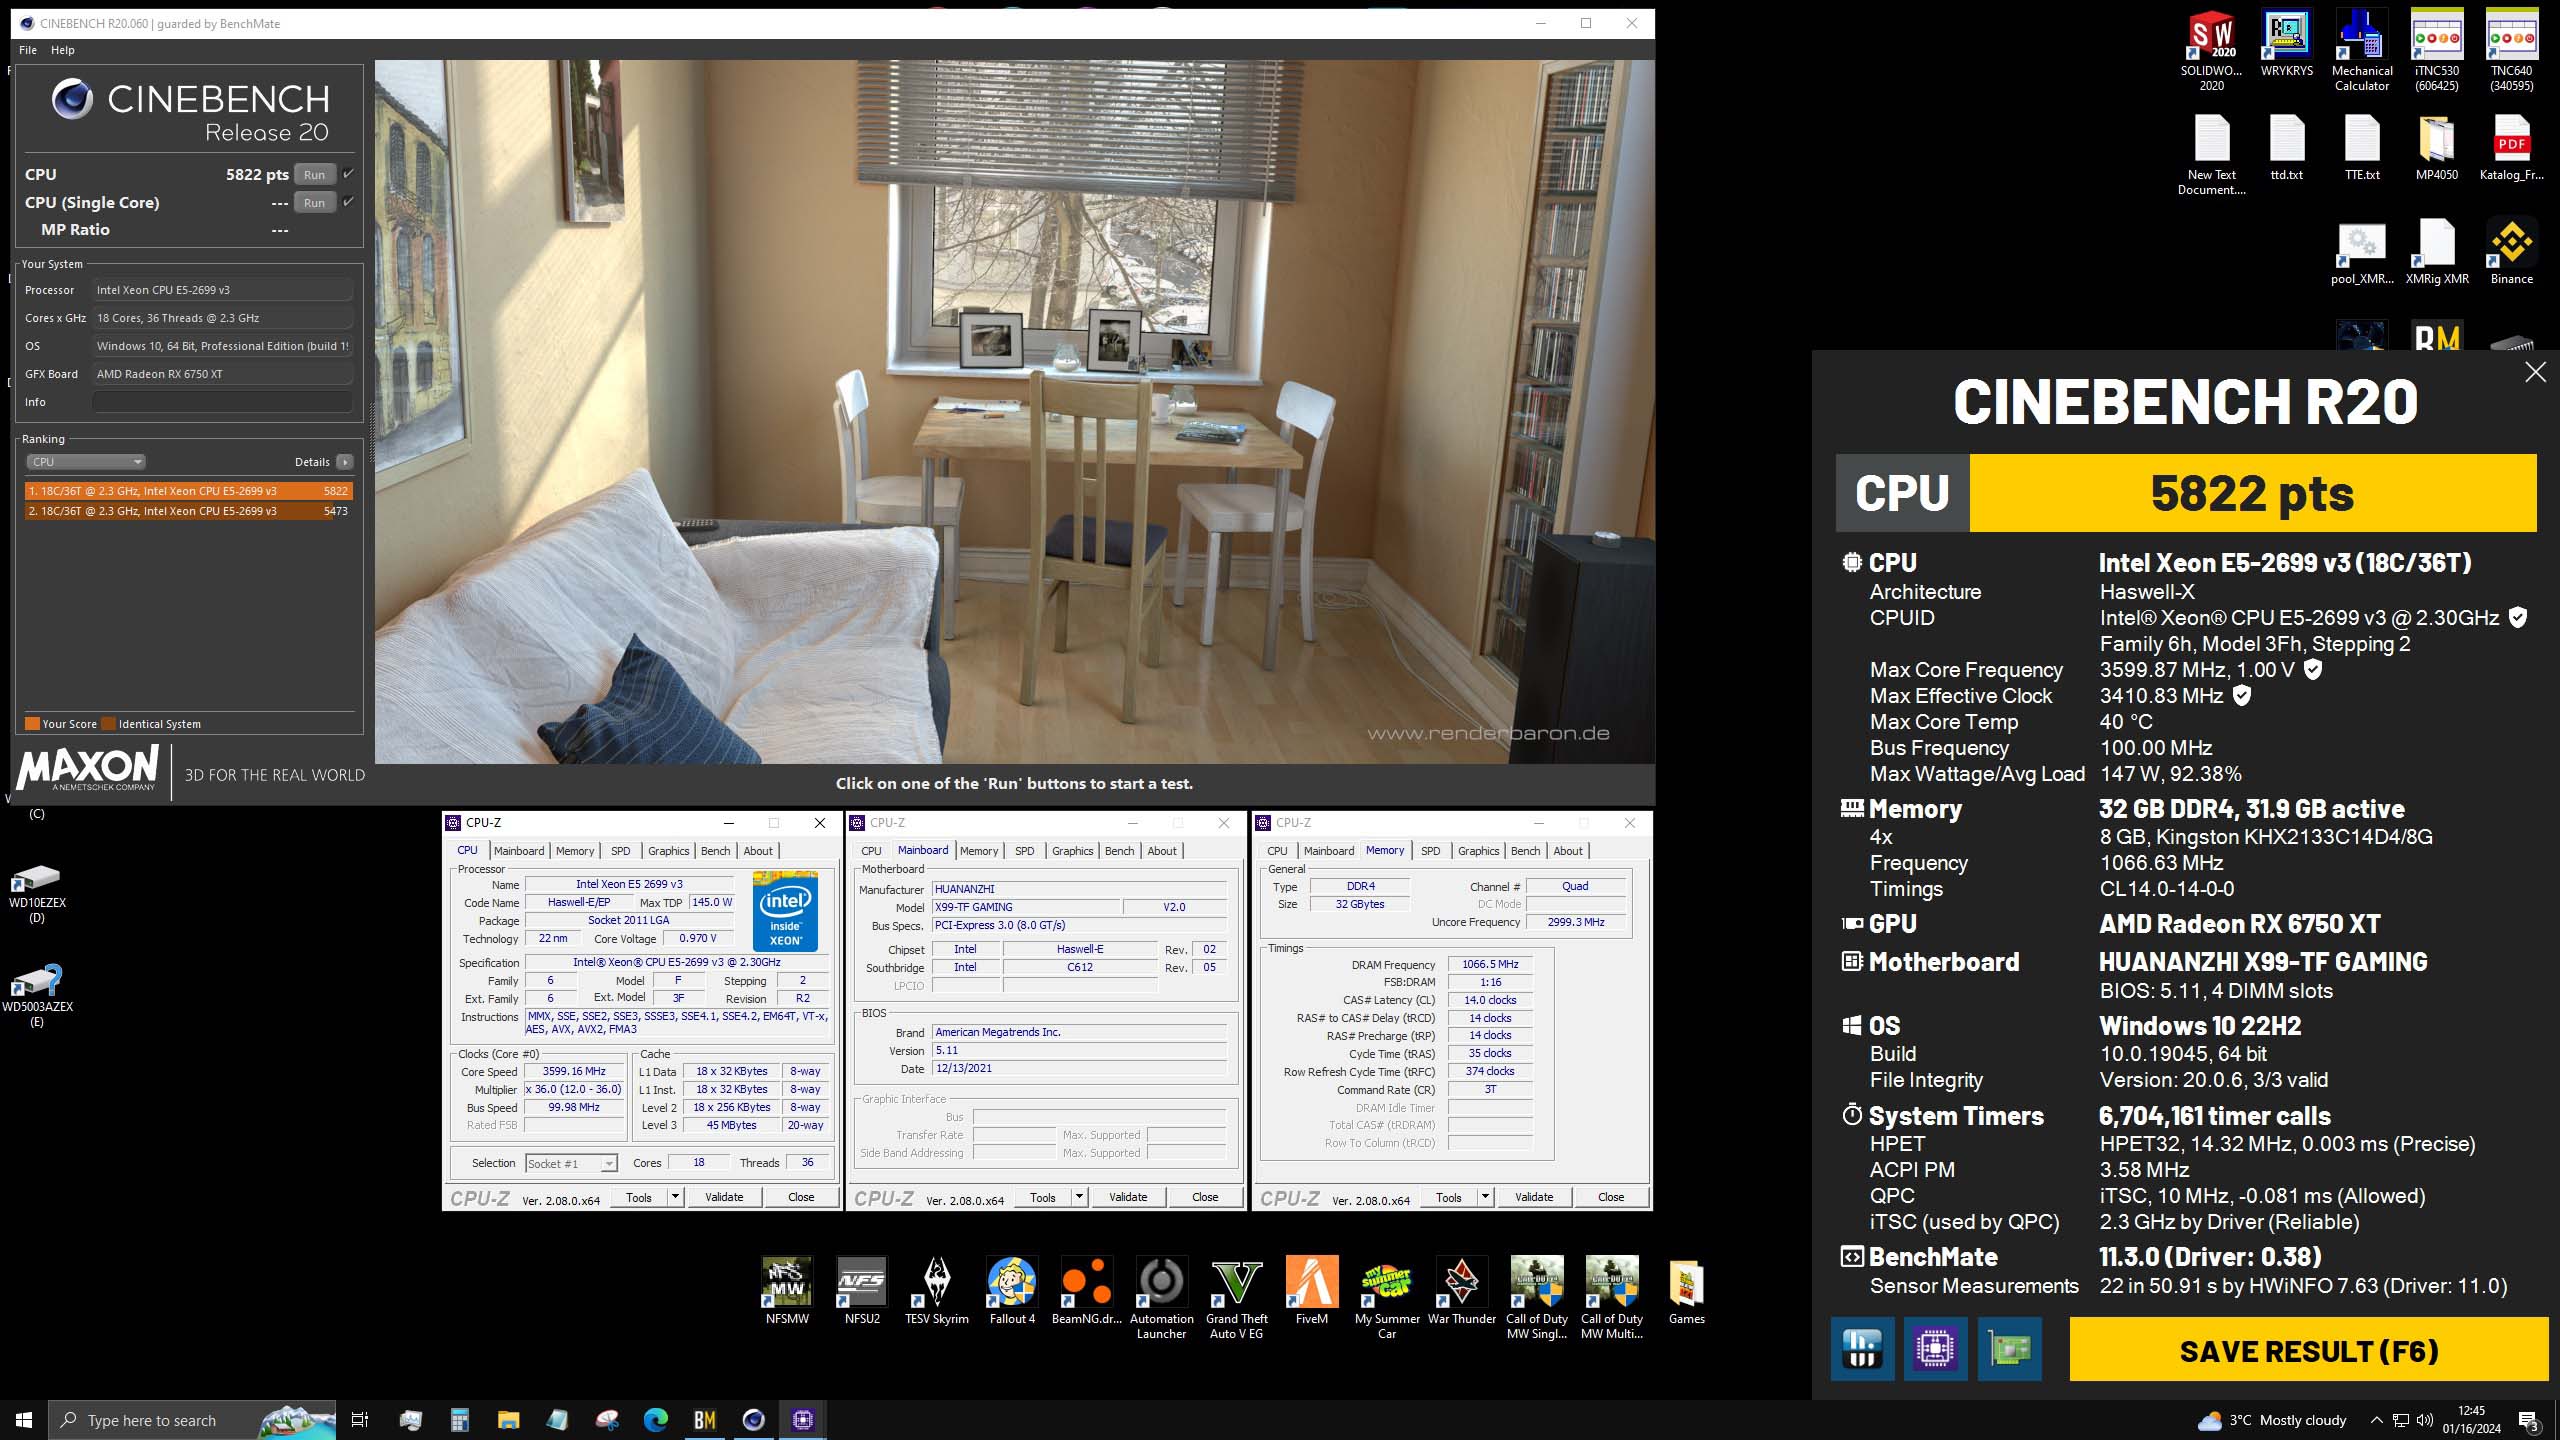This screenshot has width=2560, height=1440.
Task: Open iTNC530 (606425) desktop shortcut
Action: click(2436, 50)
